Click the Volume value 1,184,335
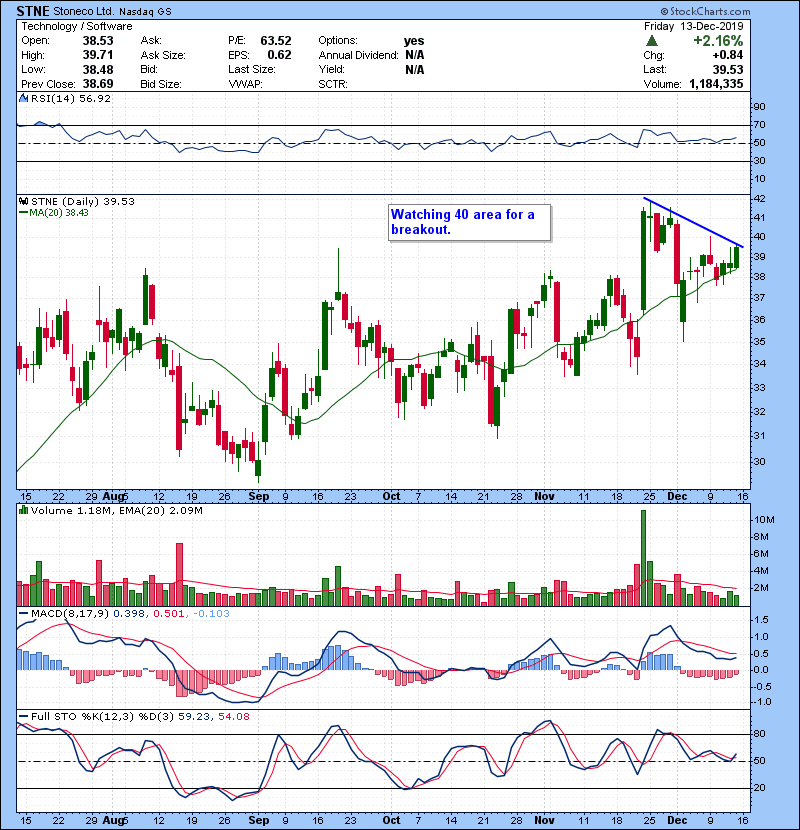Image resolution: width=800 pixels, height=830 pixels. point(716,84)
